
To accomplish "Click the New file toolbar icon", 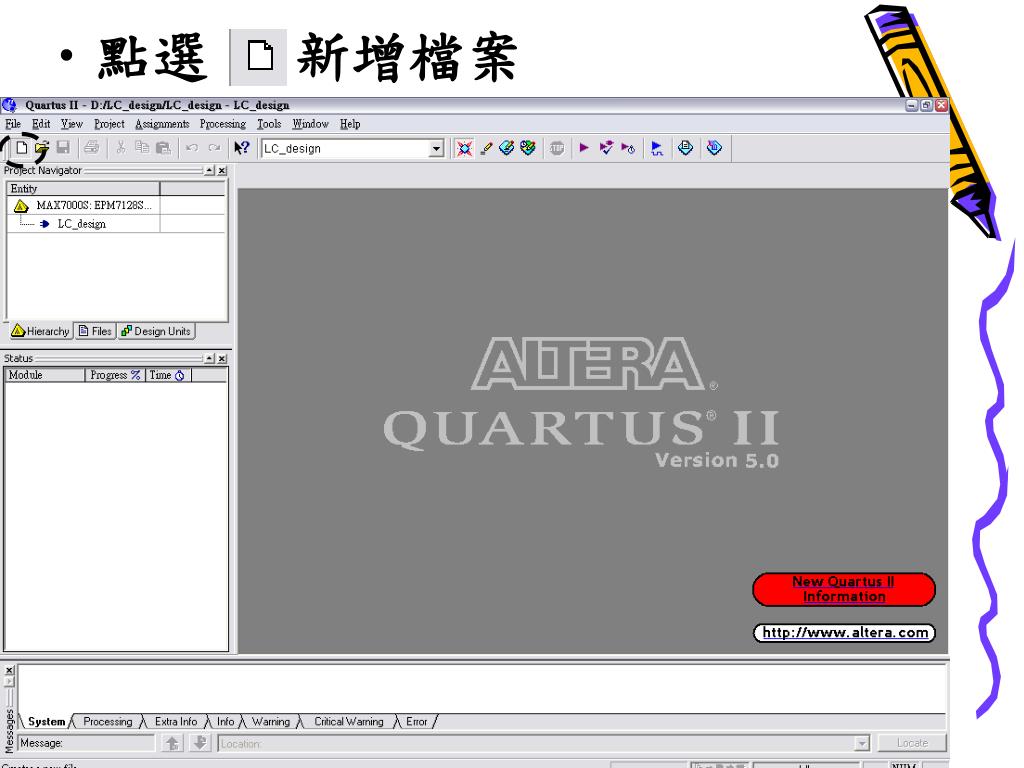I will click(x=22, y=148).
